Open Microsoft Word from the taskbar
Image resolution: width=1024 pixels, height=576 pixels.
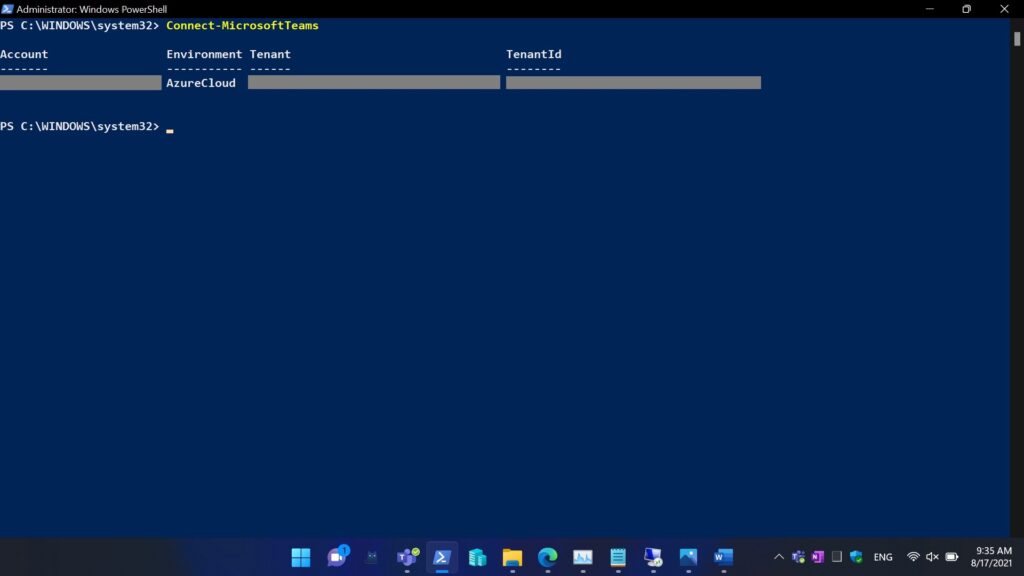tap(723, 557)
